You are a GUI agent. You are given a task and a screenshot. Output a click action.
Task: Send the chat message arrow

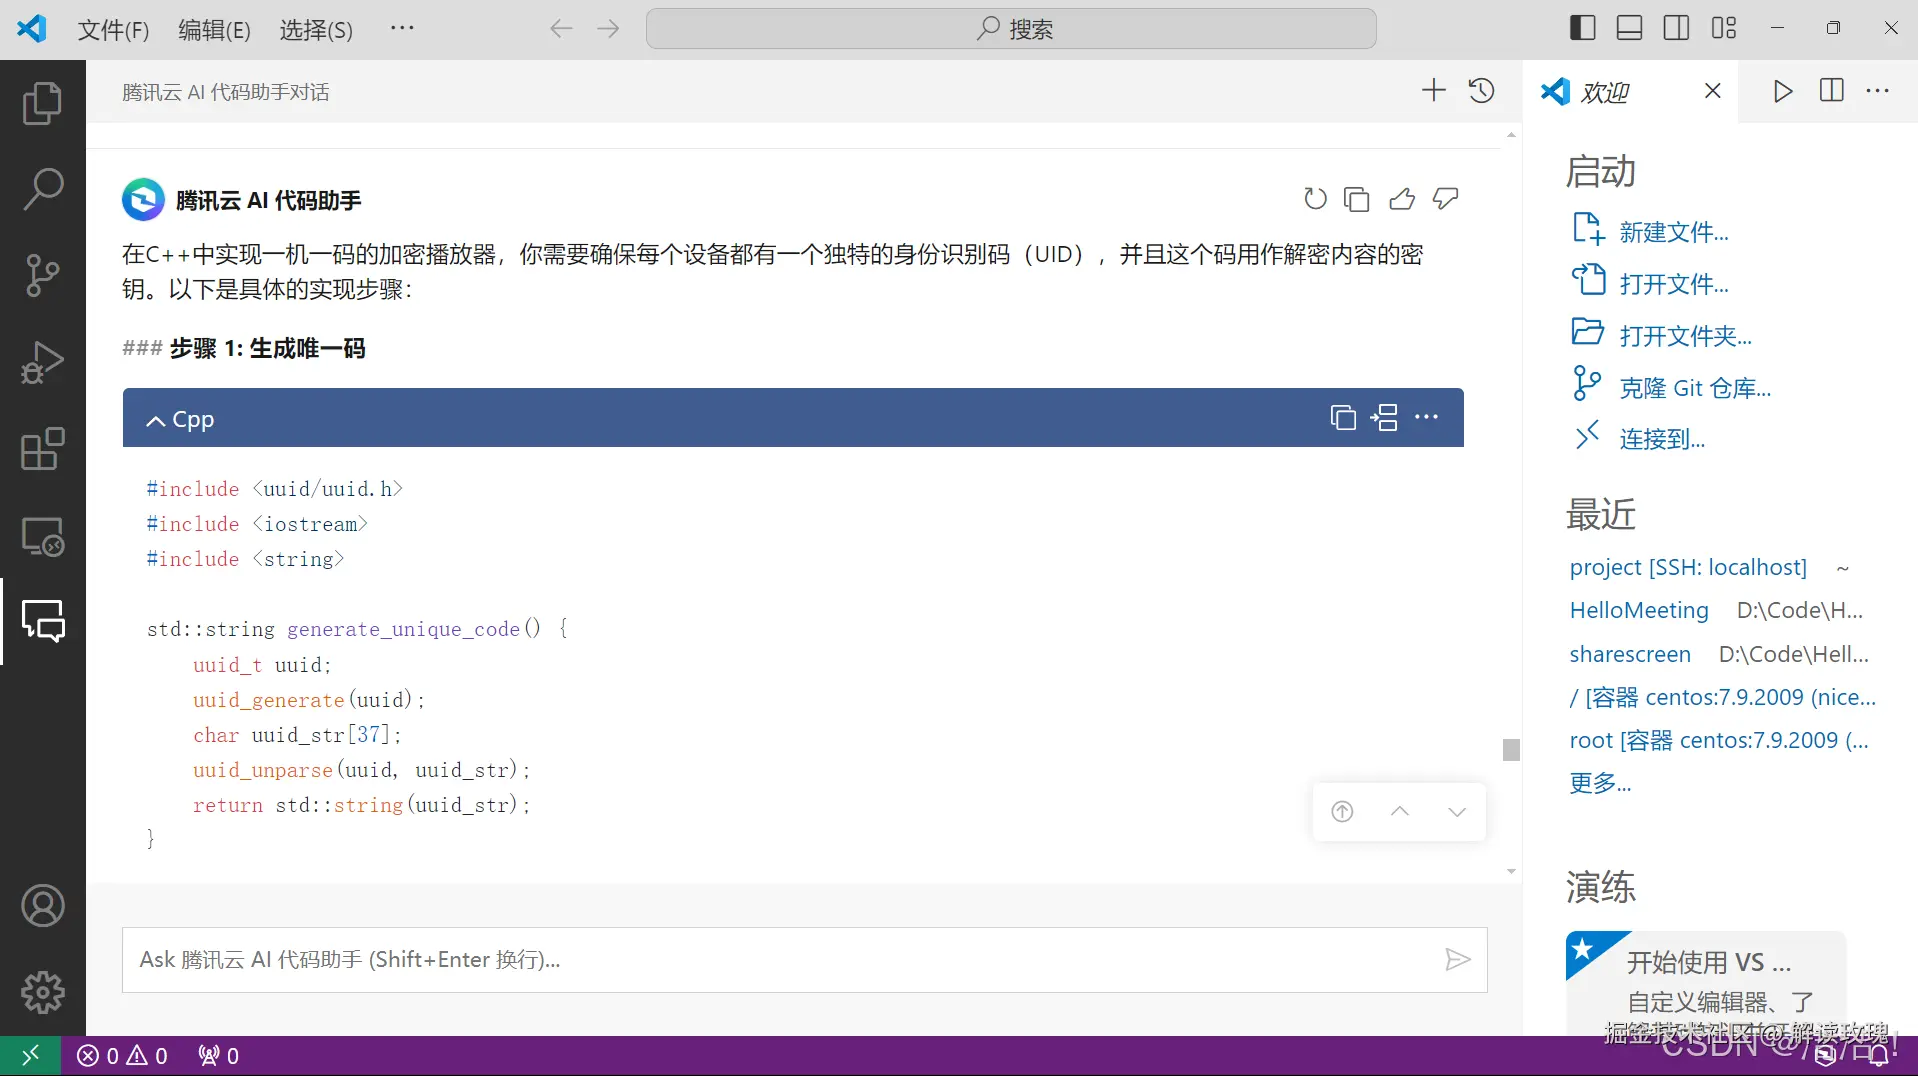[1458, 960]
